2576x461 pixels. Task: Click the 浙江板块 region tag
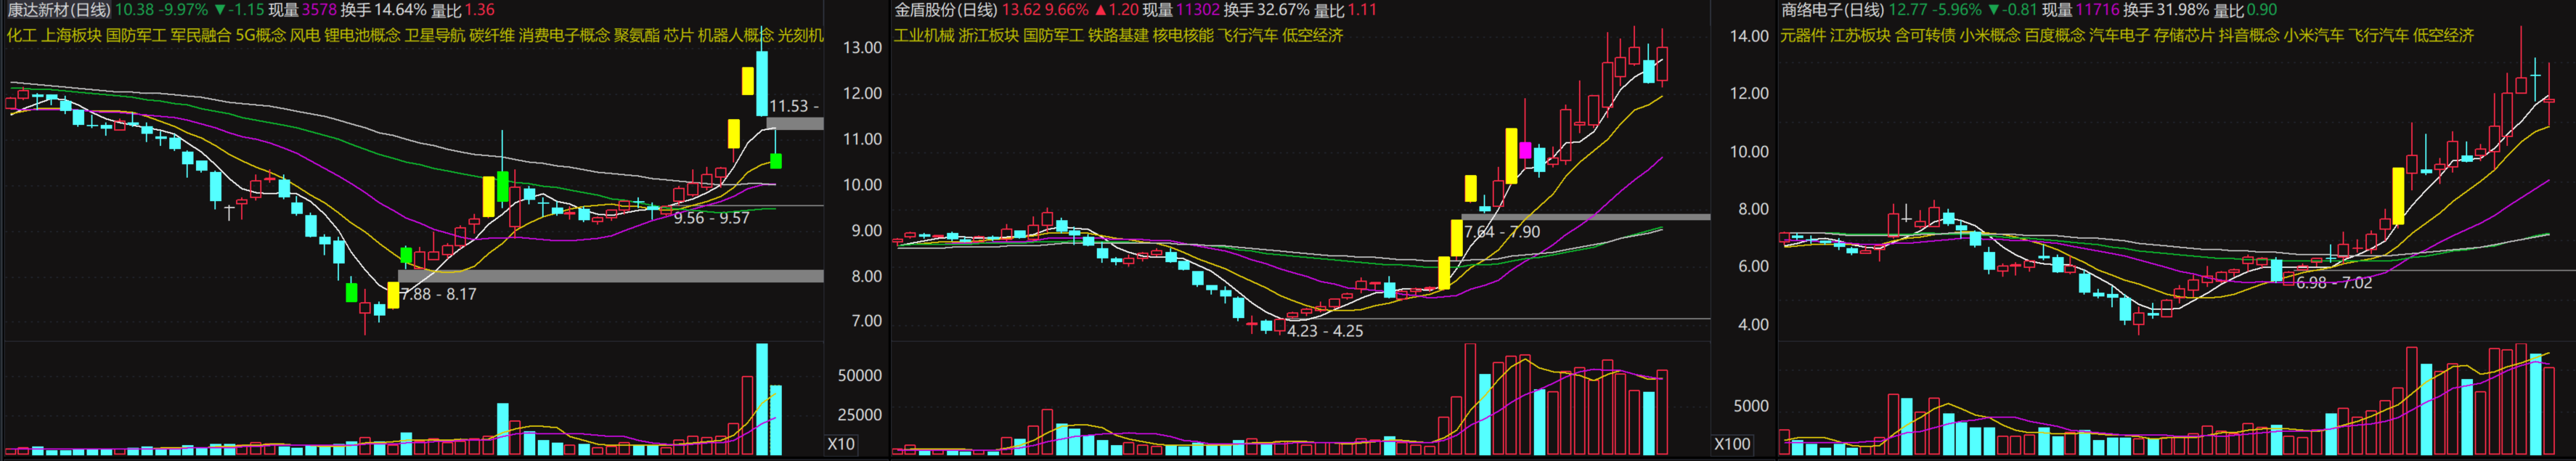pyautogui.click(x=988, y=35)
